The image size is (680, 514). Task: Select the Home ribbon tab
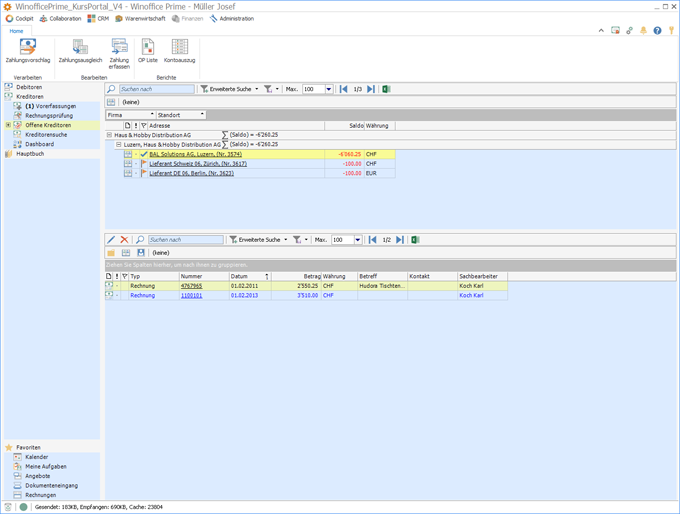click(x=16, y=31)
